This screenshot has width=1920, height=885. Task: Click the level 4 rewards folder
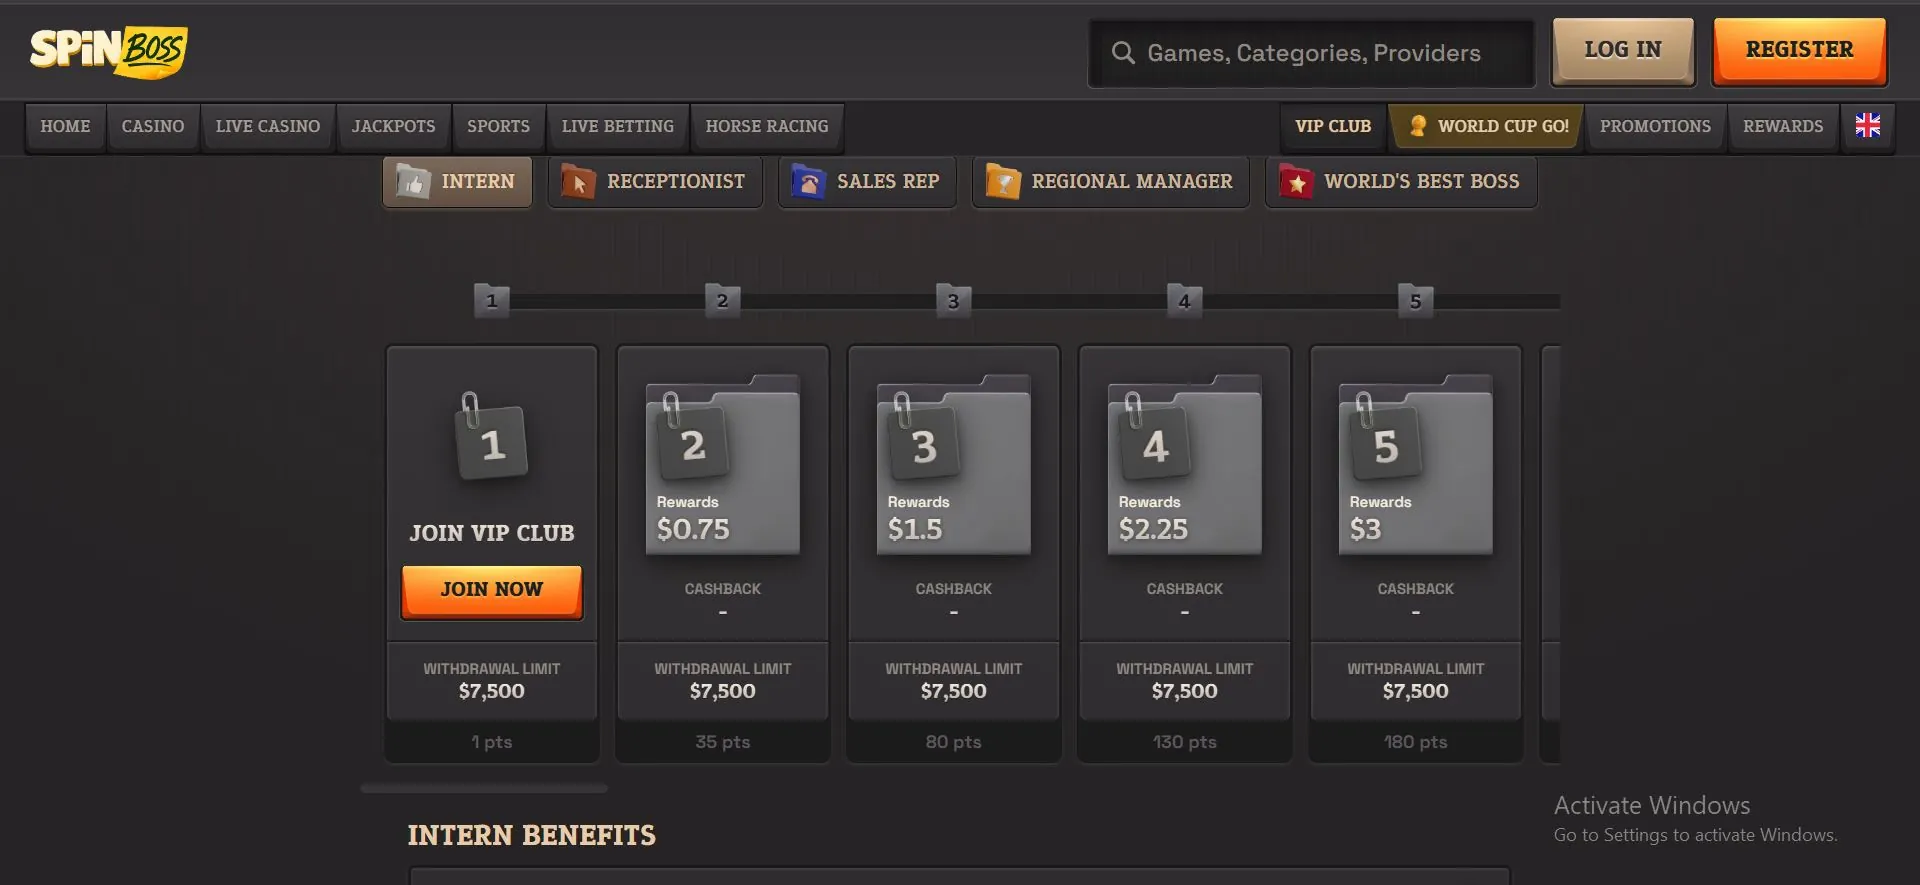1185,465
